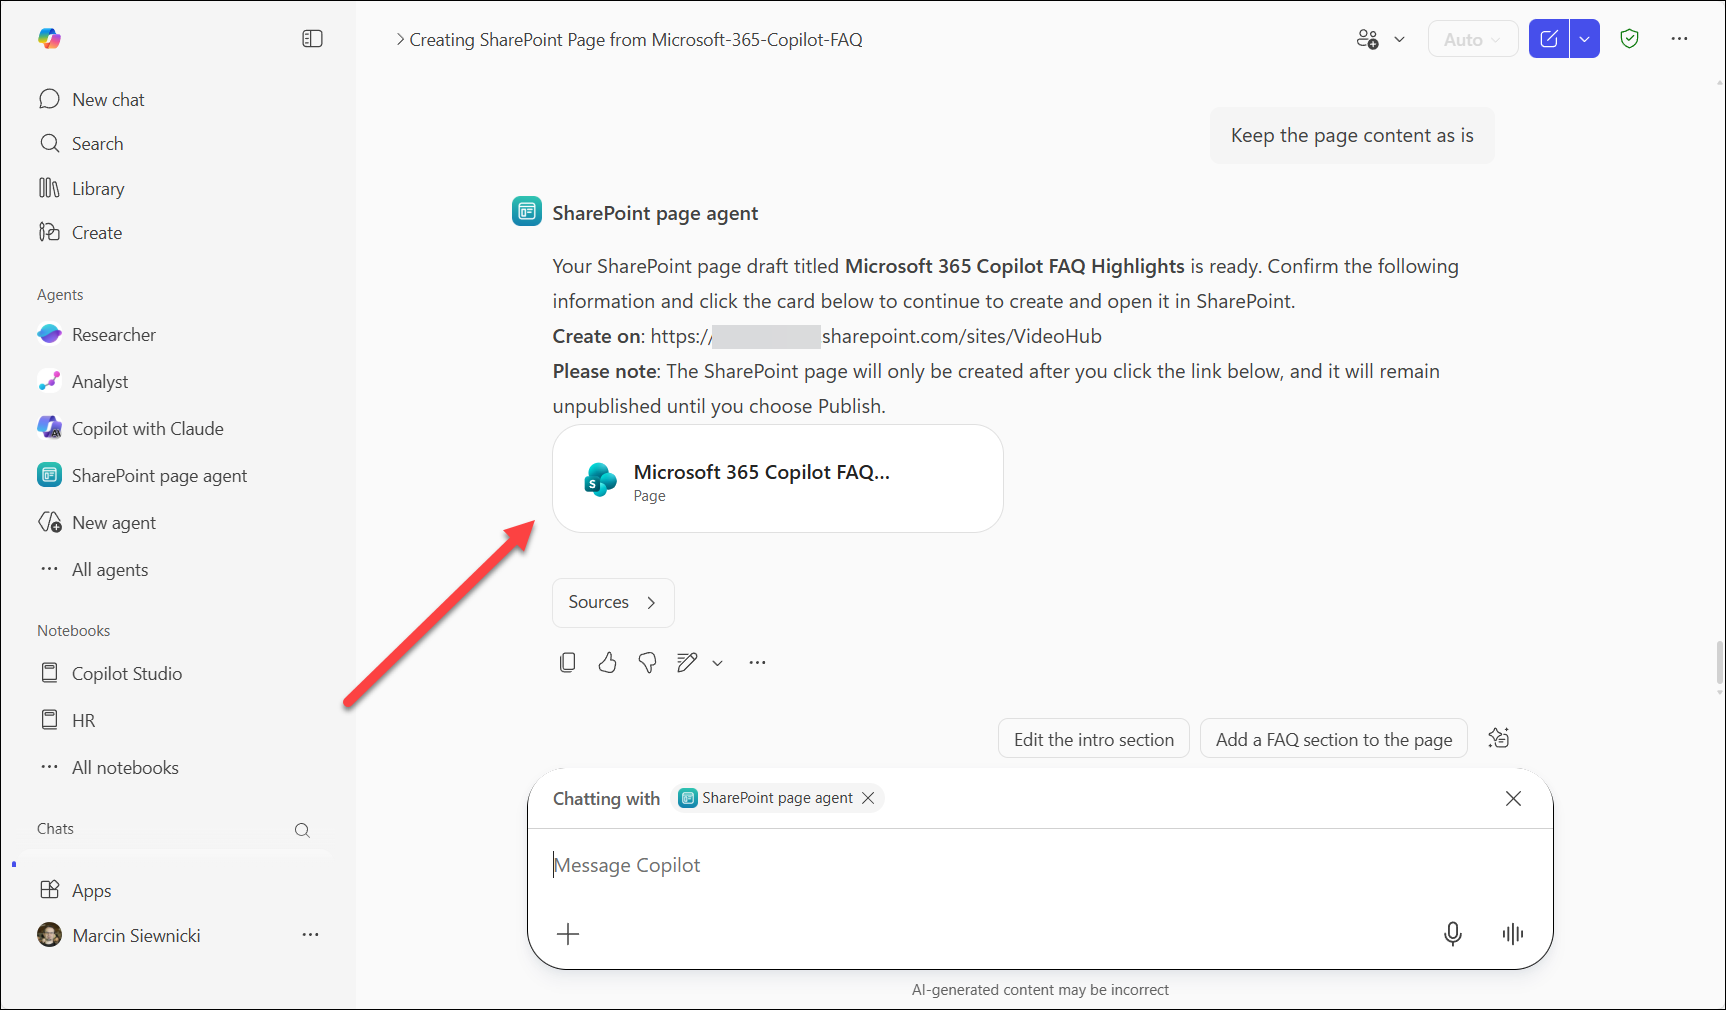Click the copy response icon
The width and height of the screenshot is (1726, 1010).
pyautogui.click(x=567, y=662)
